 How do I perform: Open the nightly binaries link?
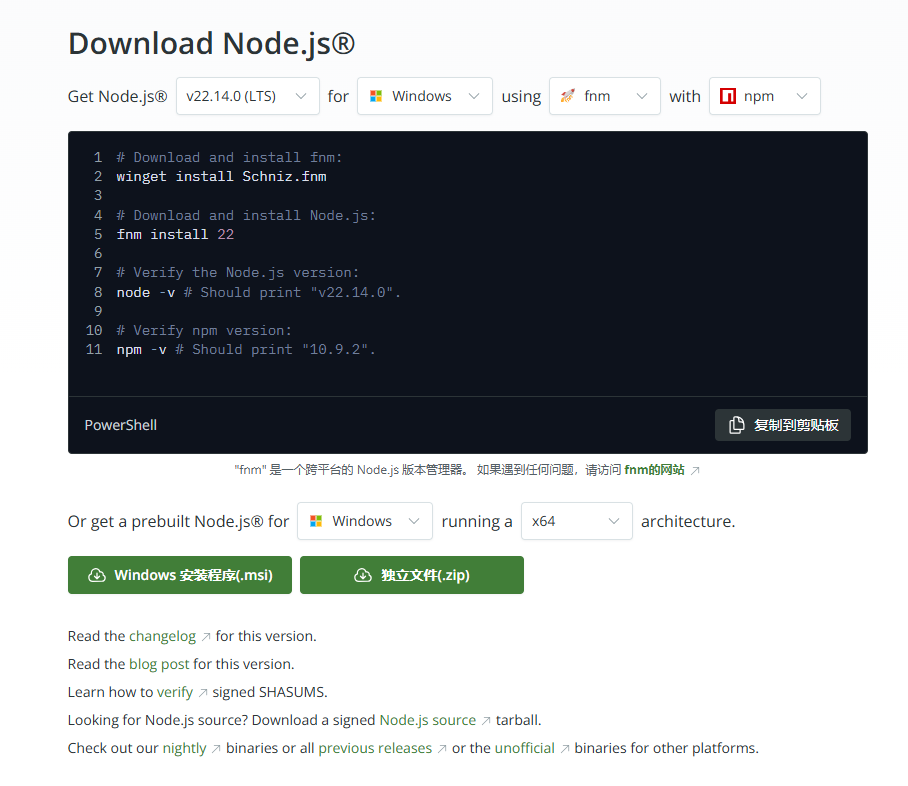(x=184, y=748)
